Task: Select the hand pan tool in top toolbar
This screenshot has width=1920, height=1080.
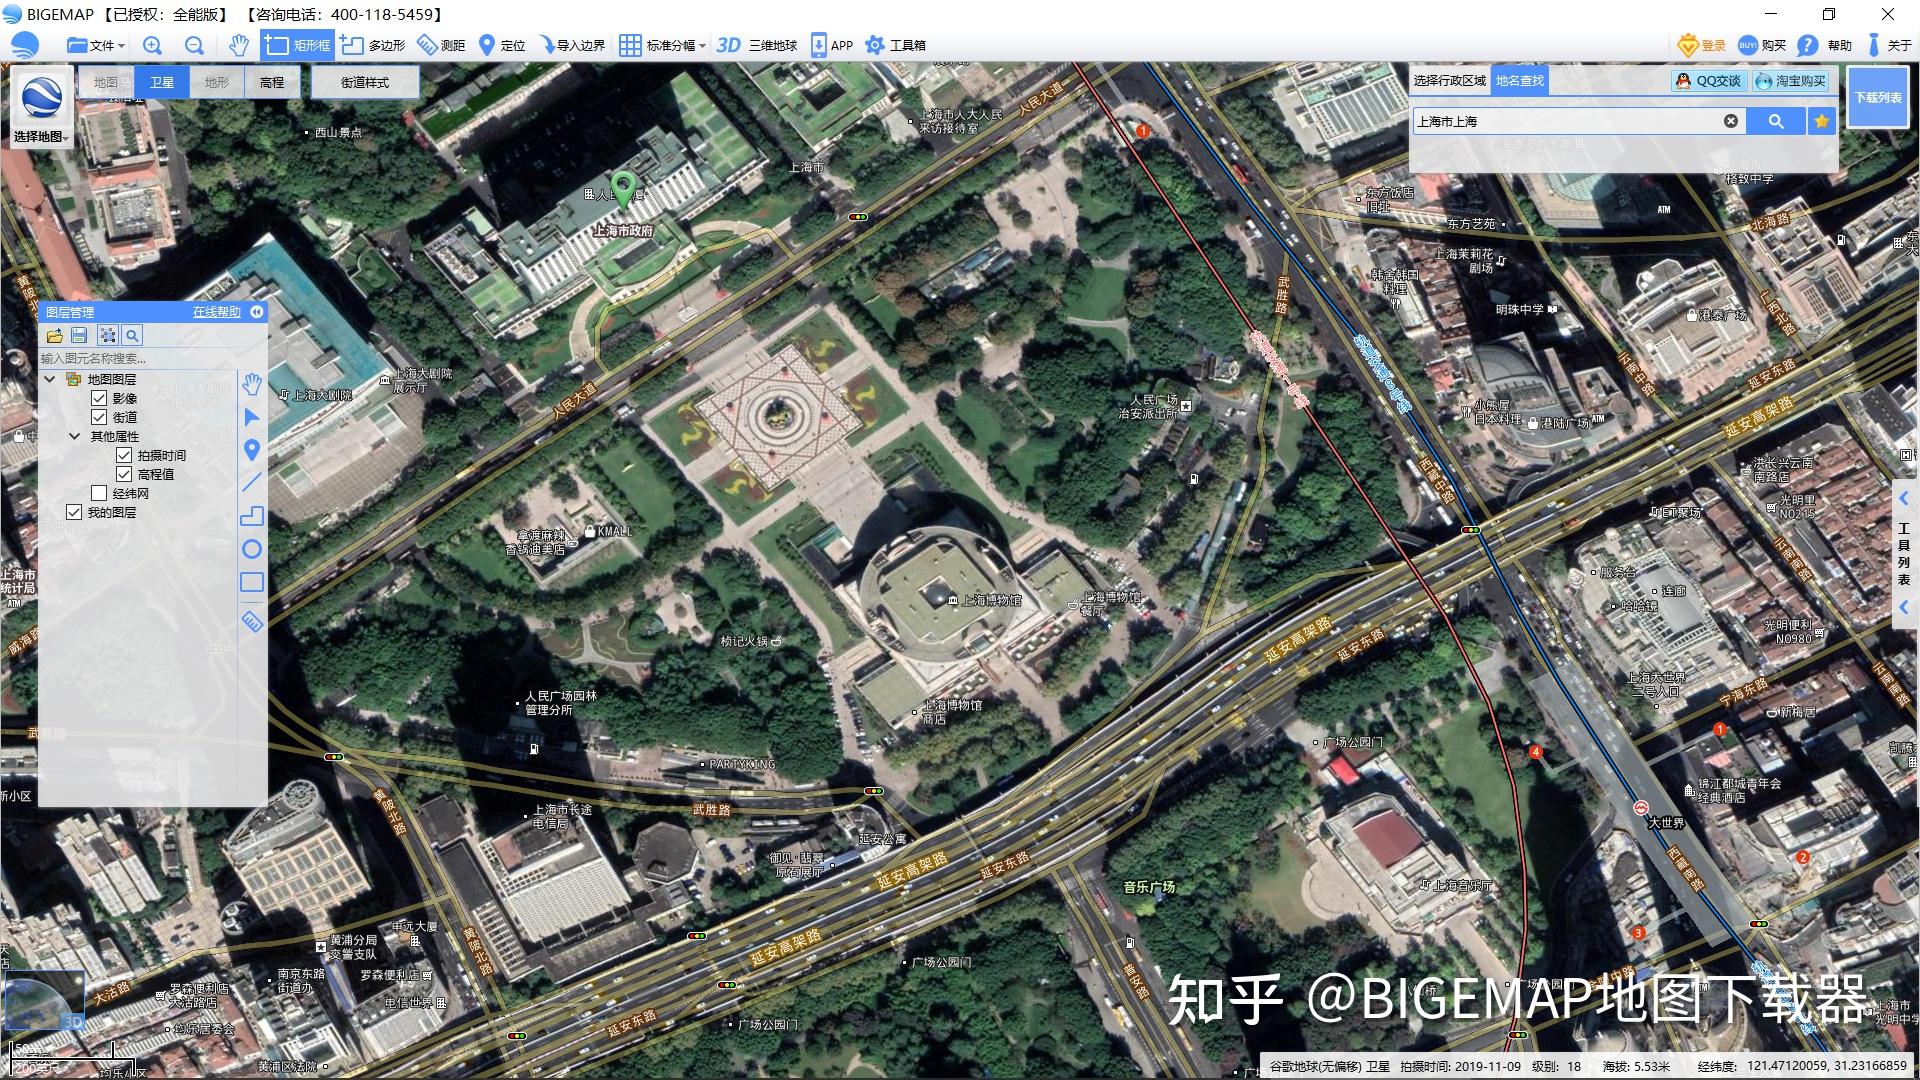Action: [238, 45]
